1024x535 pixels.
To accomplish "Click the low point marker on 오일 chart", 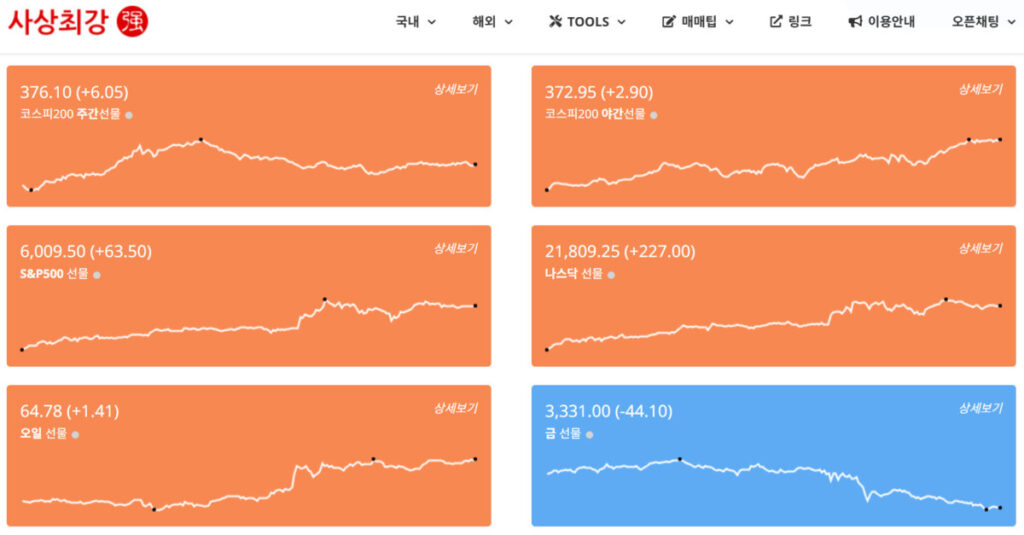I will click(x=153, y=509).
